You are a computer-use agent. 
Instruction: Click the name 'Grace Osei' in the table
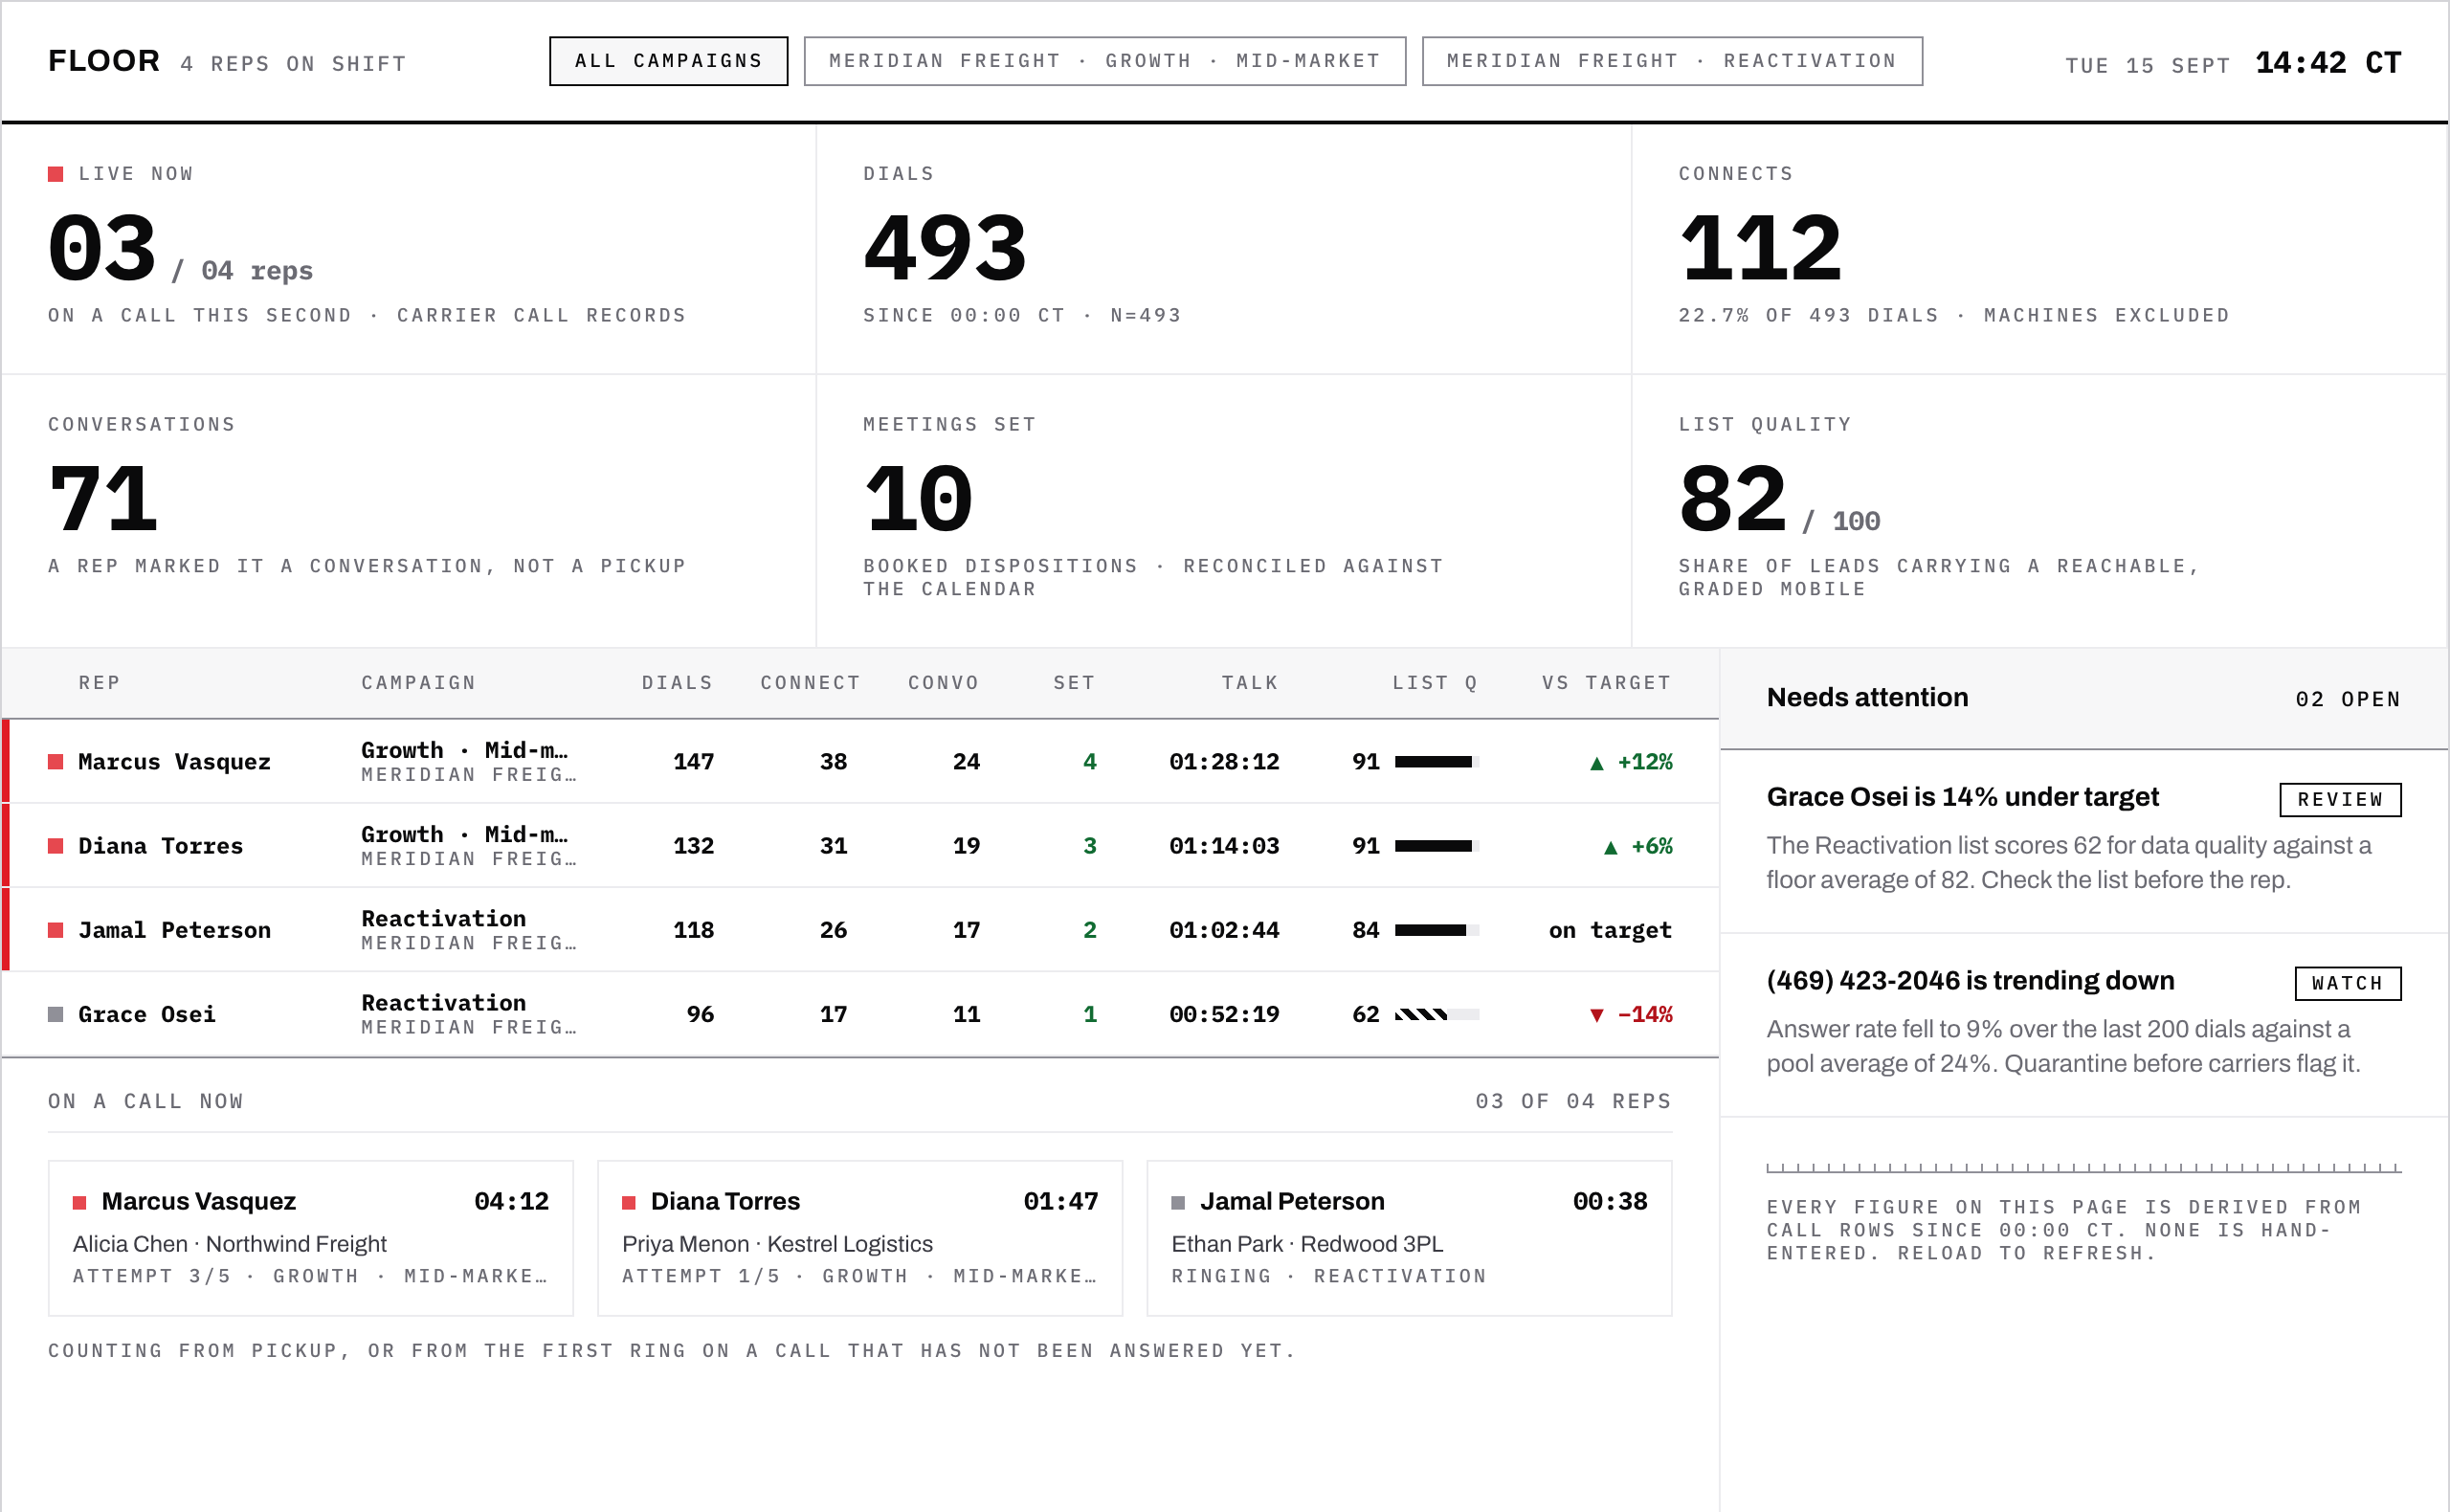[x=147, y=1014]
